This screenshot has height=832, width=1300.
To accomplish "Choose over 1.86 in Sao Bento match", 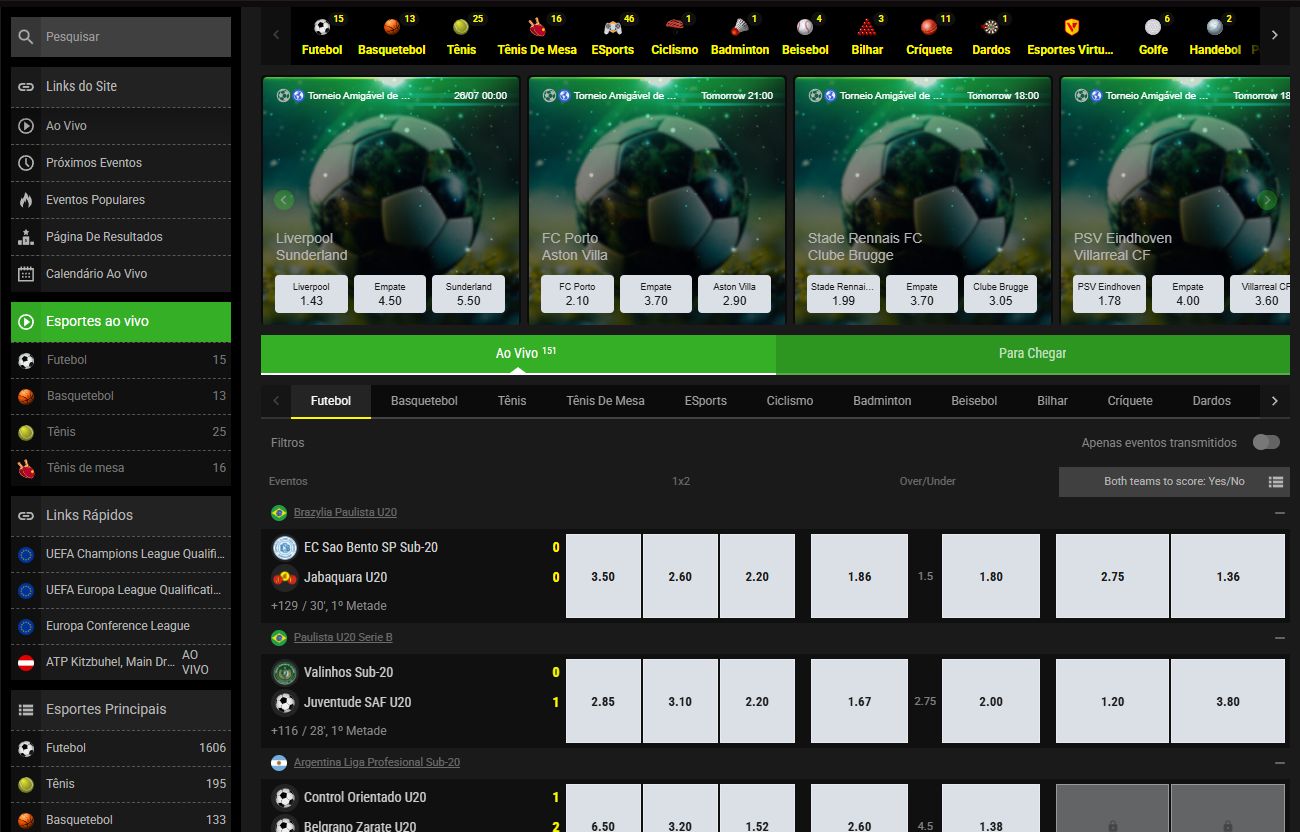I will click(x=859, y=576).
